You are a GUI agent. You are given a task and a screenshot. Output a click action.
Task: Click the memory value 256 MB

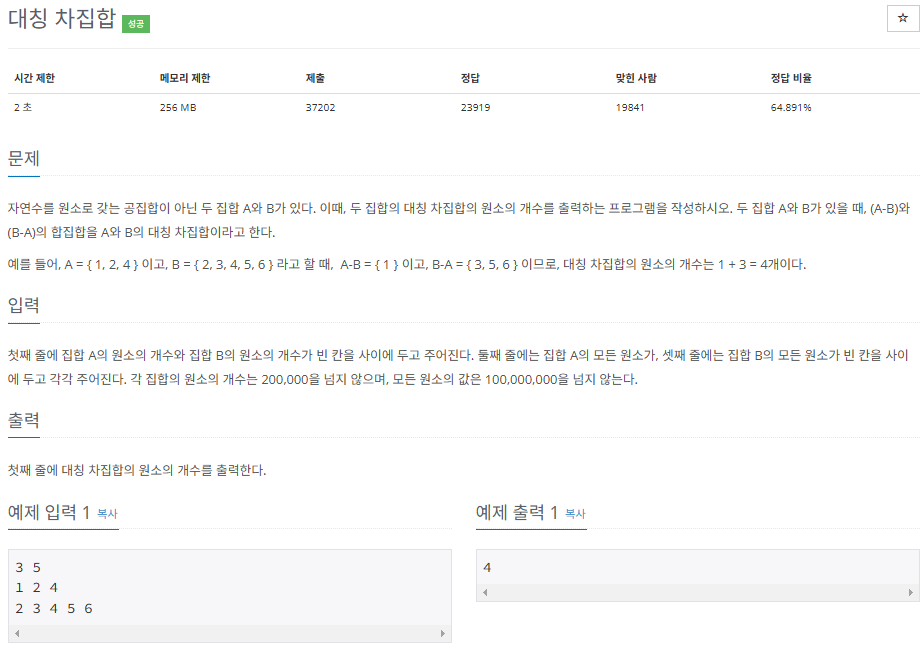click(178, 107)
